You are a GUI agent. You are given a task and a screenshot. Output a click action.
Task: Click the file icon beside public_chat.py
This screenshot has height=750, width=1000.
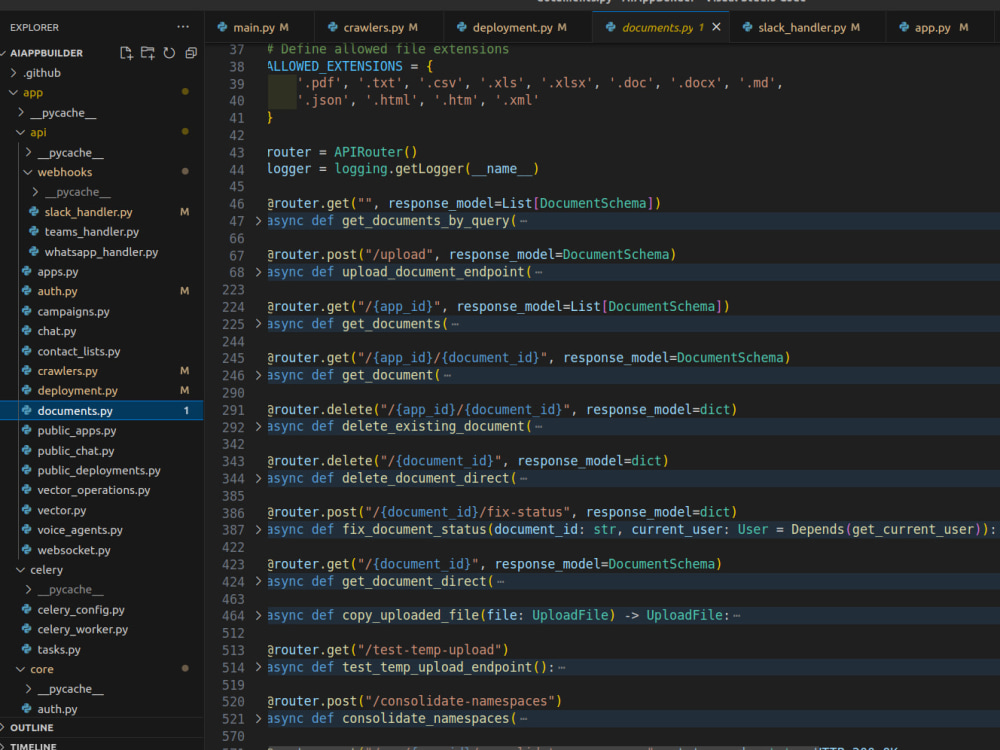(x=27, y=450)
